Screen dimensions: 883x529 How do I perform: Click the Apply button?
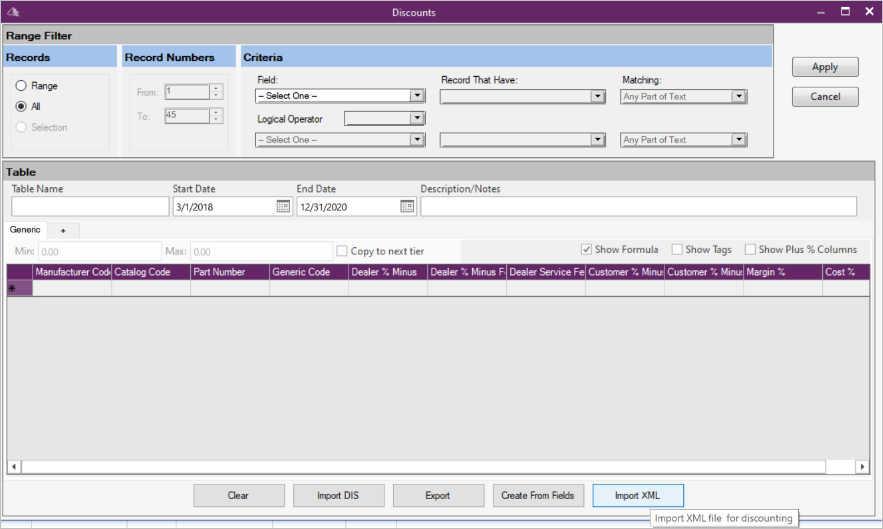pyautogui.click(x=825, y=67)
